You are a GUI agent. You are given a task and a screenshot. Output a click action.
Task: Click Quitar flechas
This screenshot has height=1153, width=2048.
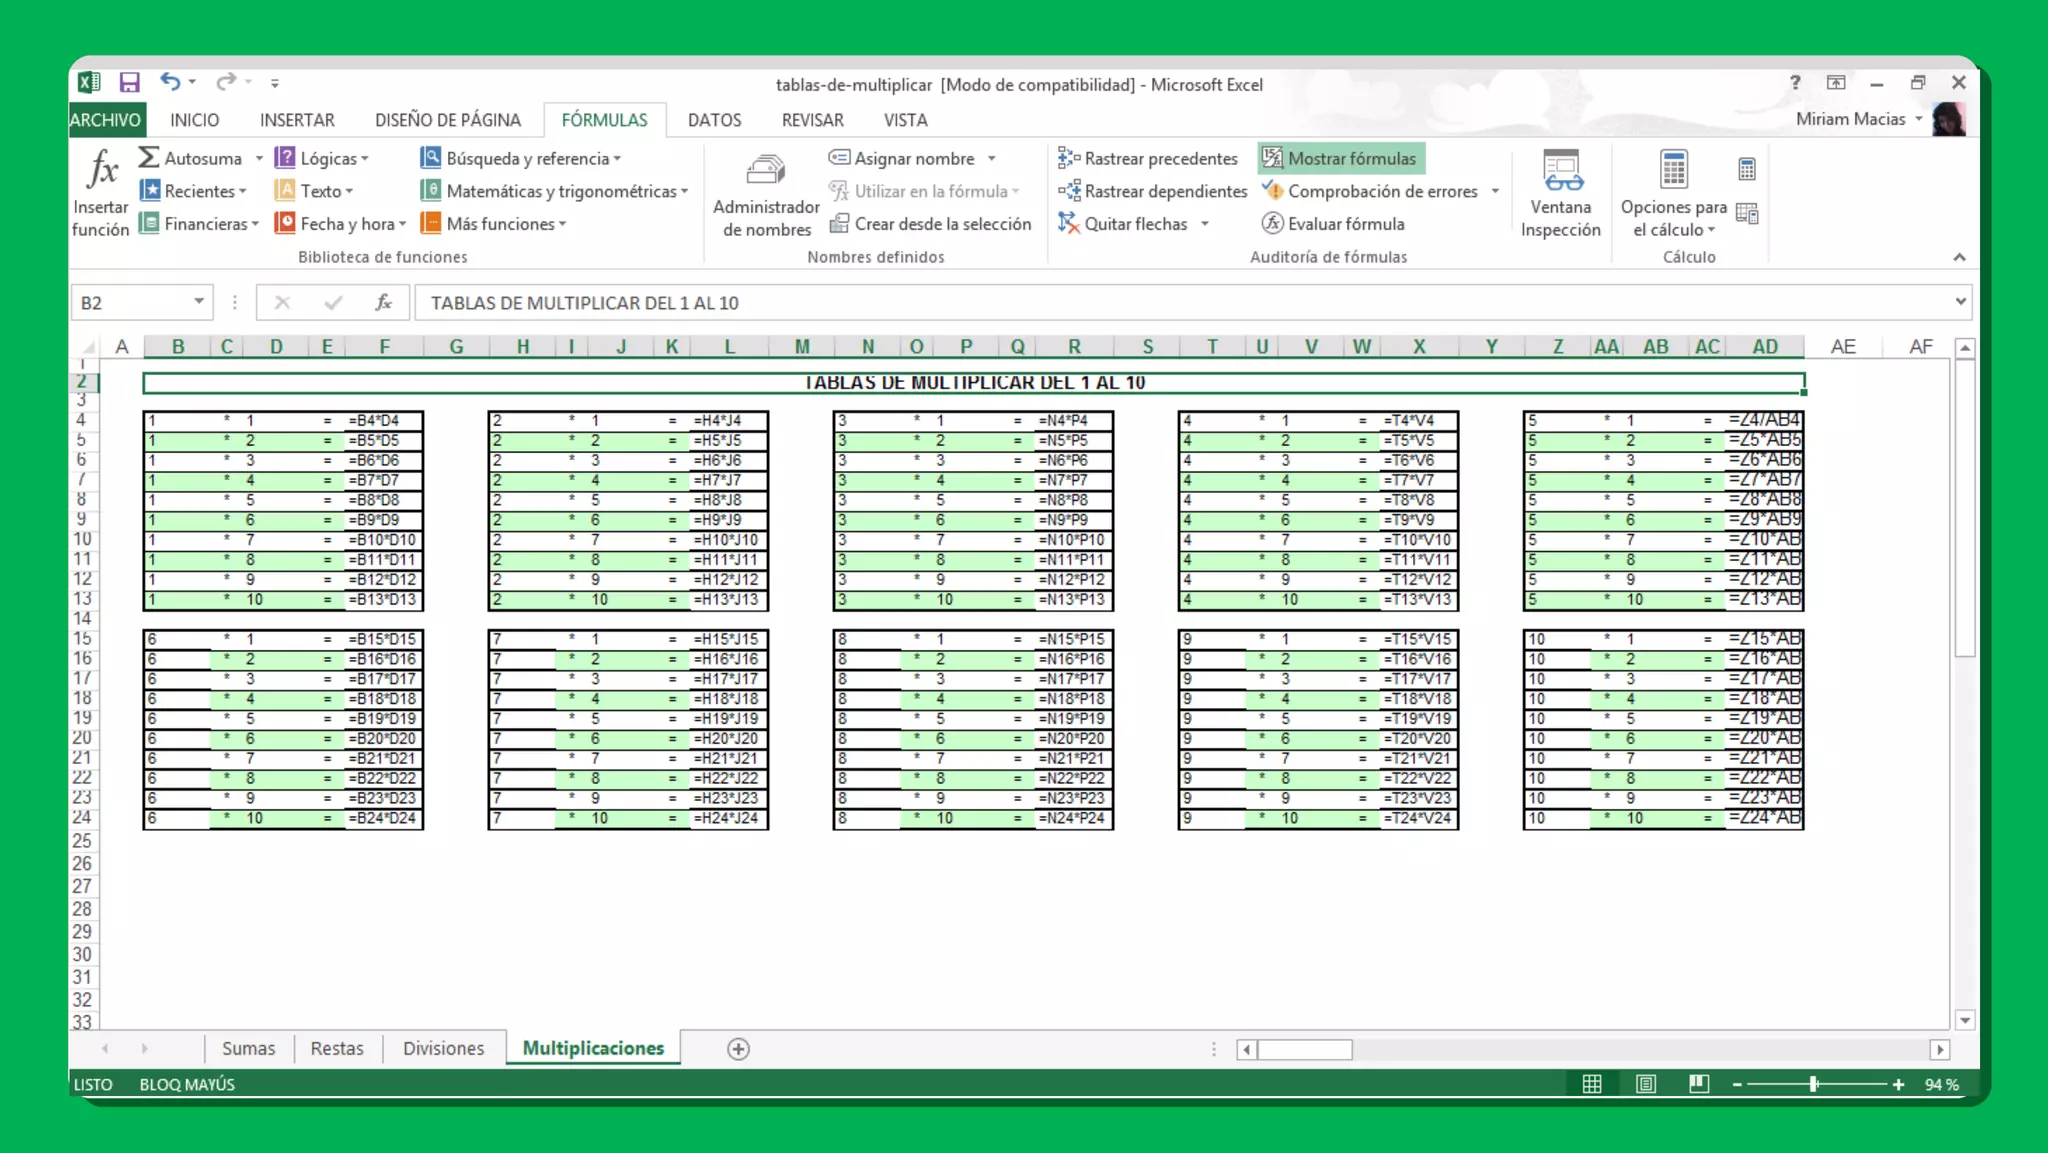1123,224
